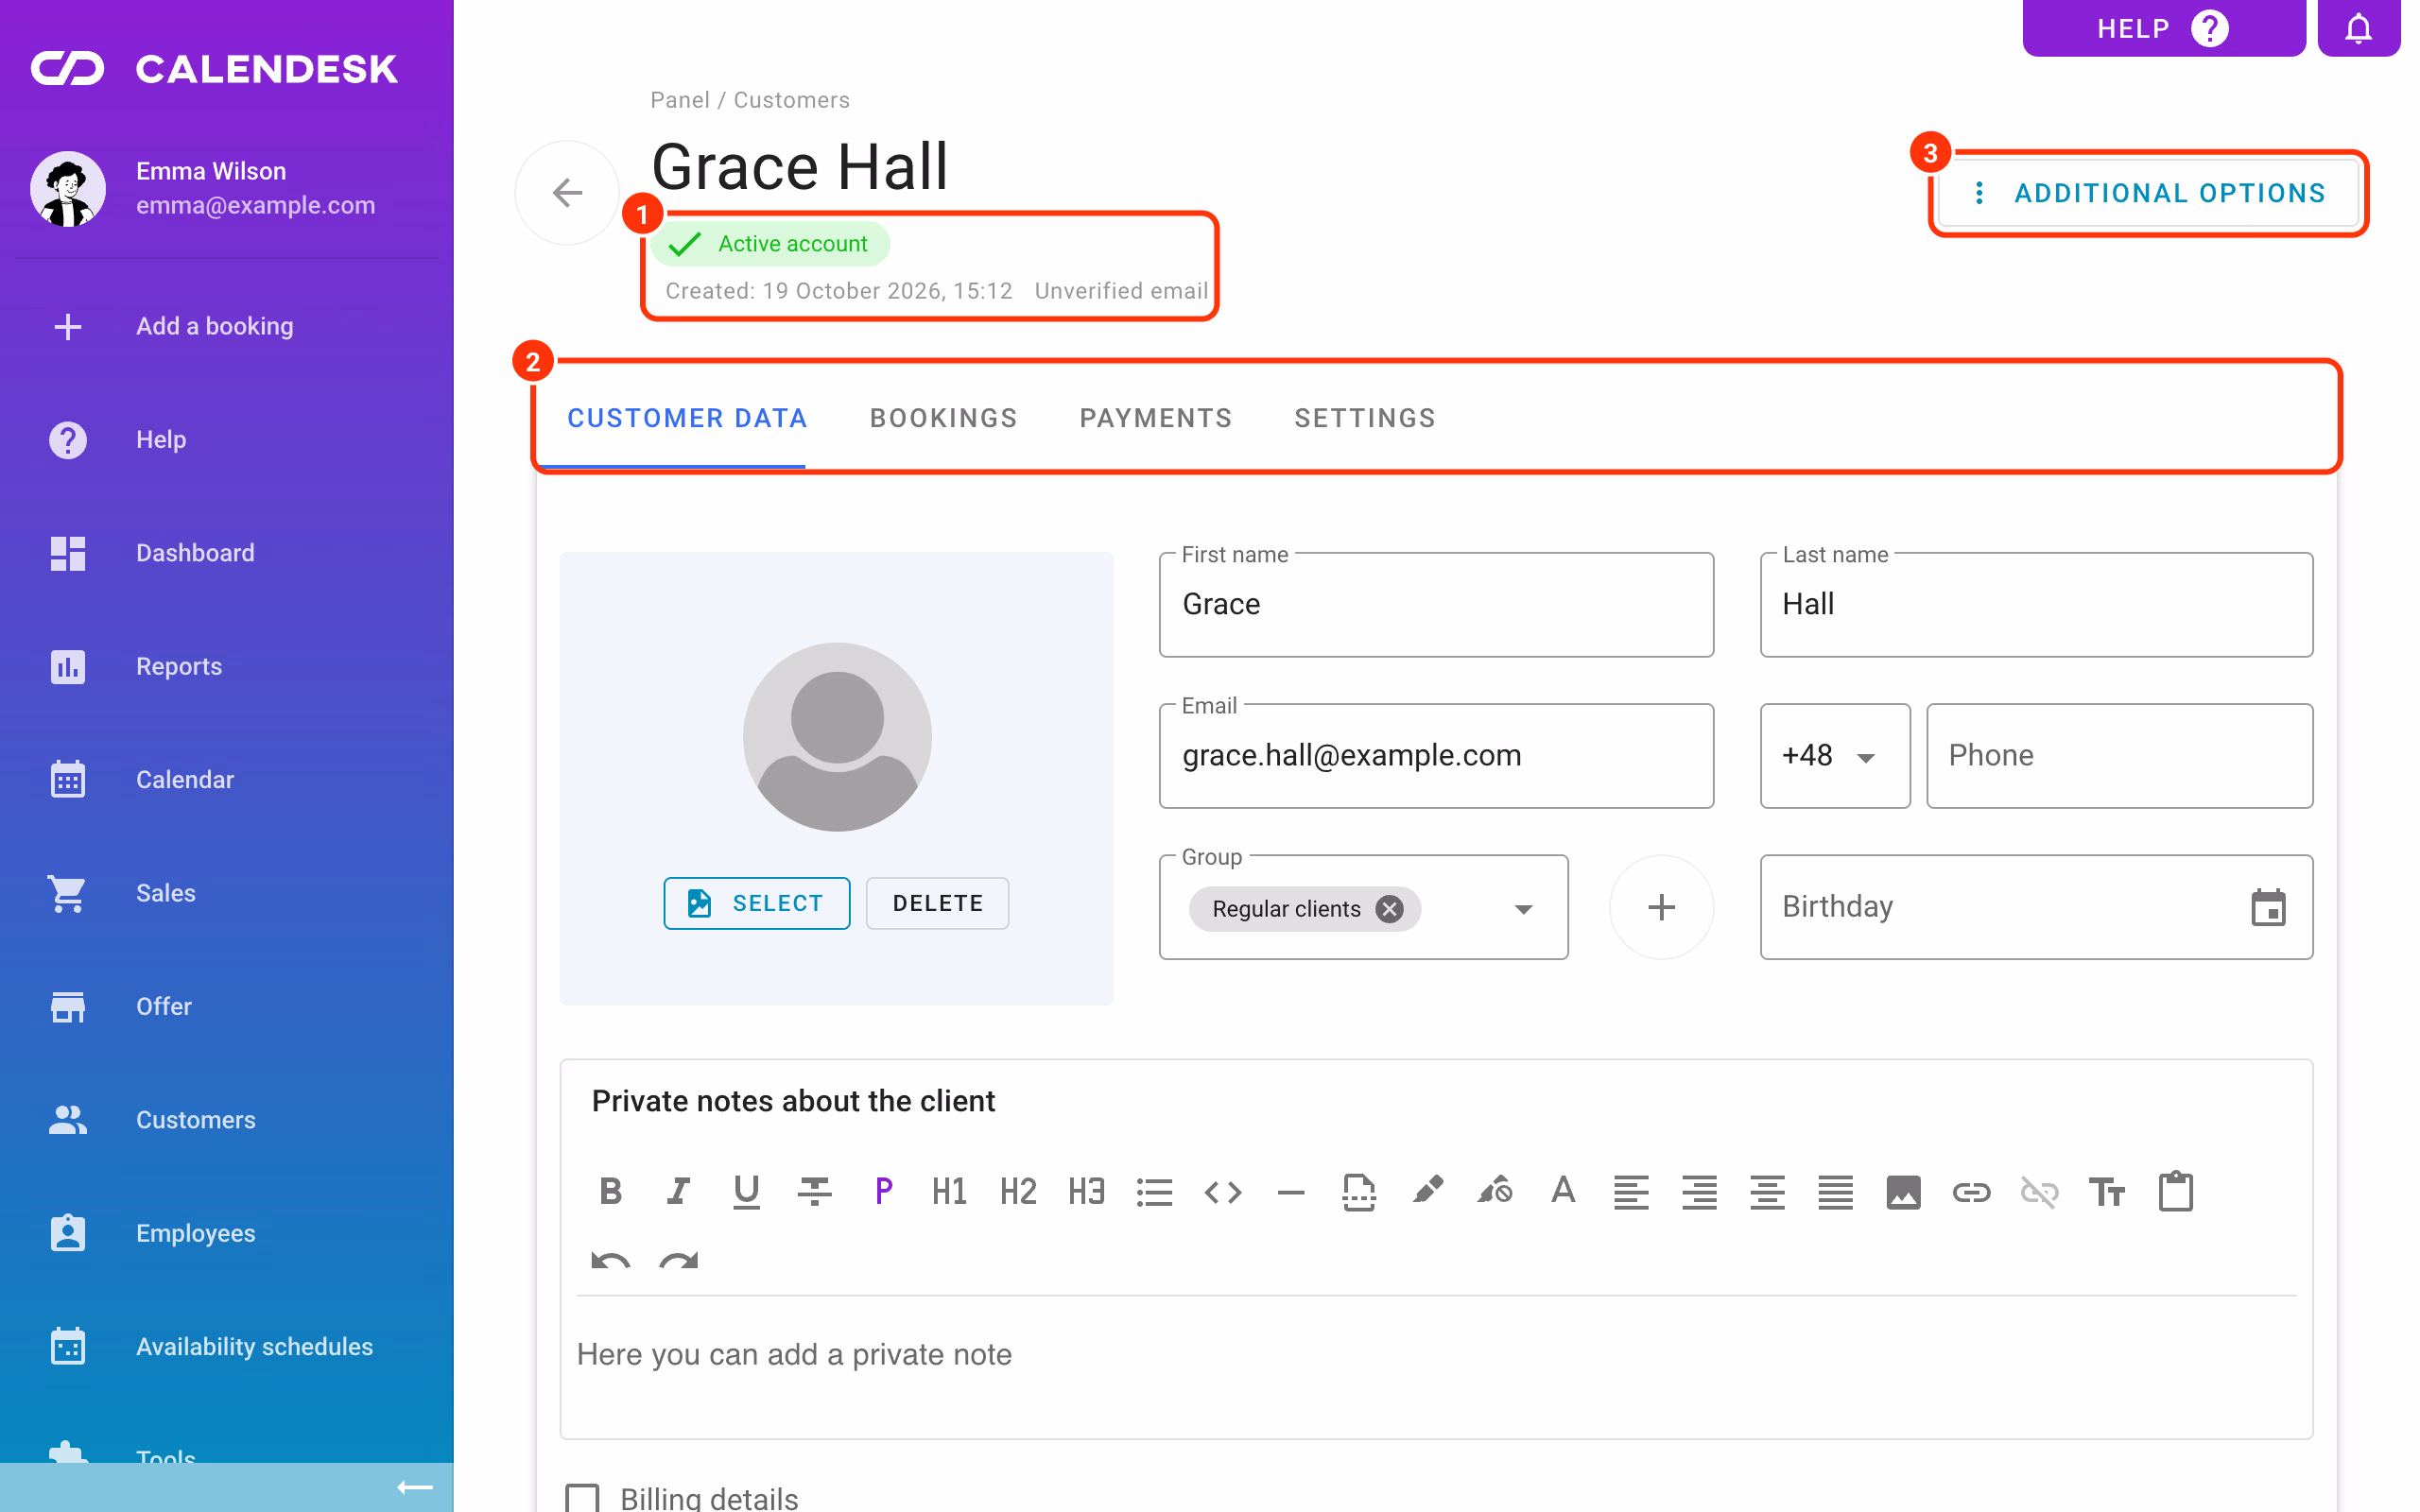Expand the Group dropdown arrow
The height and width of the screenshot is (1512, 2420).
pyautogui.click(x=1523, y=908)
